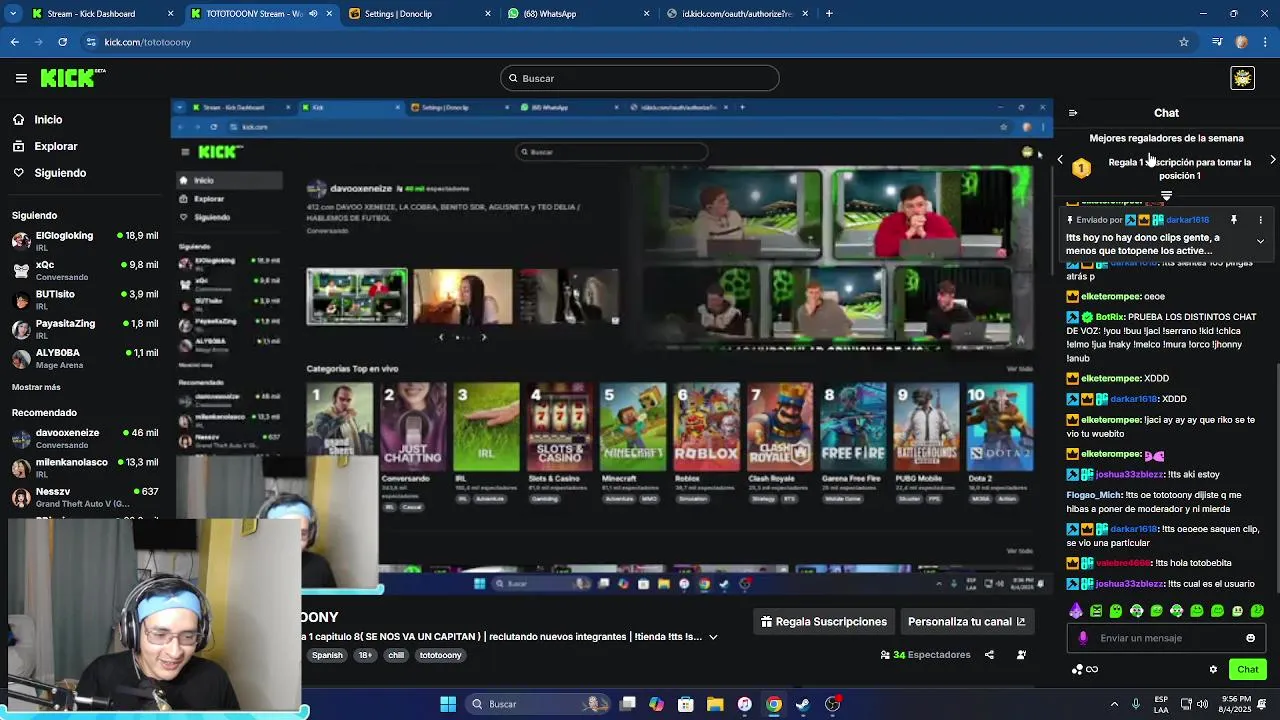Send the chat message
The image size is (1280, 720).
(x=1247, y=669)
